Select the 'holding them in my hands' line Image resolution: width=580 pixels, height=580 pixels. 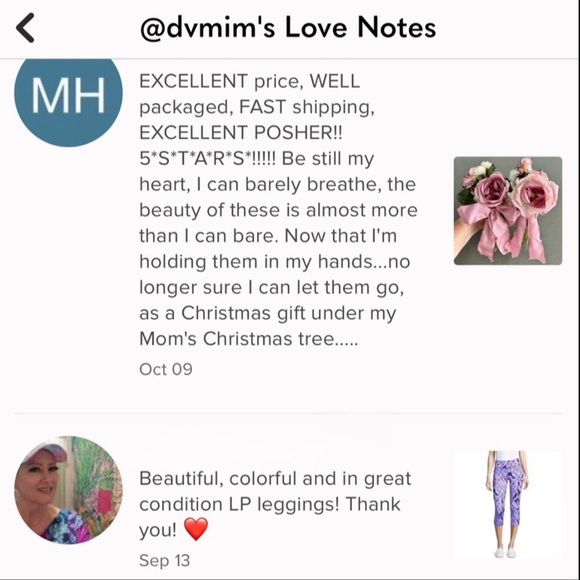tap(275, 262)
